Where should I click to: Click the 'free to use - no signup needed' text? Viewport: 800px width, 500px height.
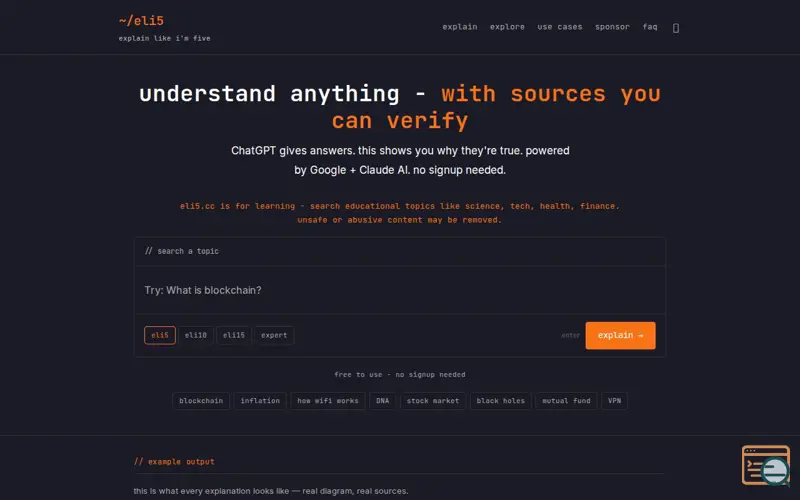coord(400,374)
